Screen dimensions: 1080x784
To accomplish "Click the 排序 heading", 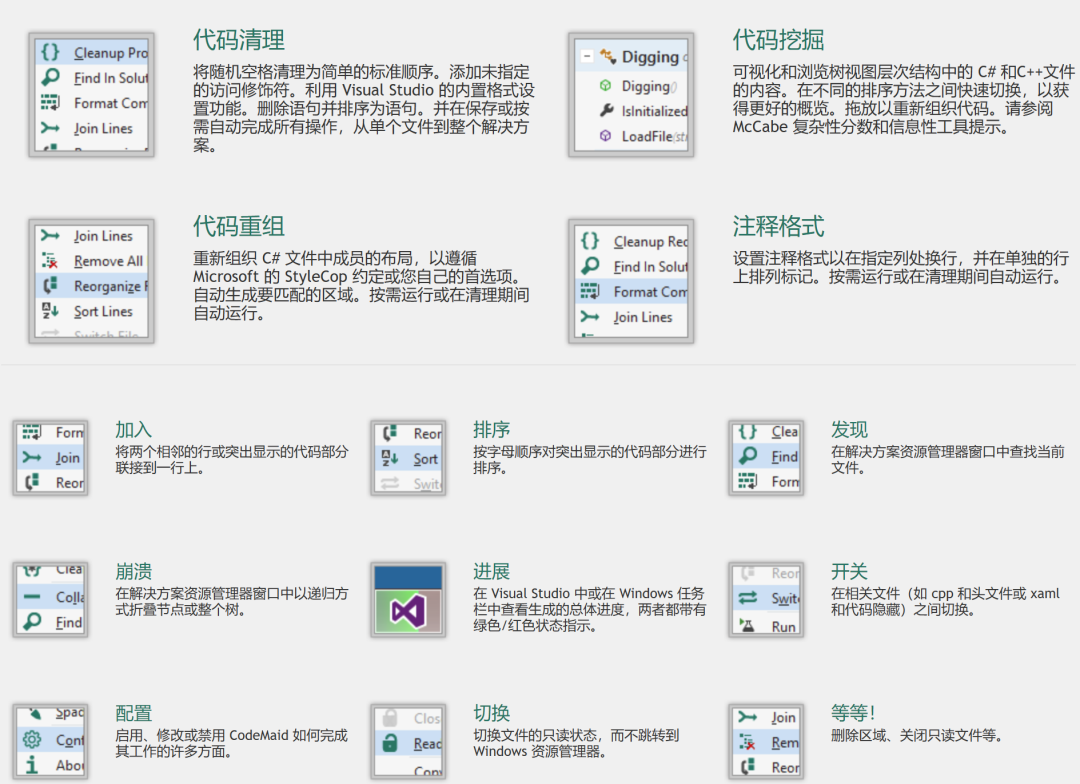I will point(491,429).
